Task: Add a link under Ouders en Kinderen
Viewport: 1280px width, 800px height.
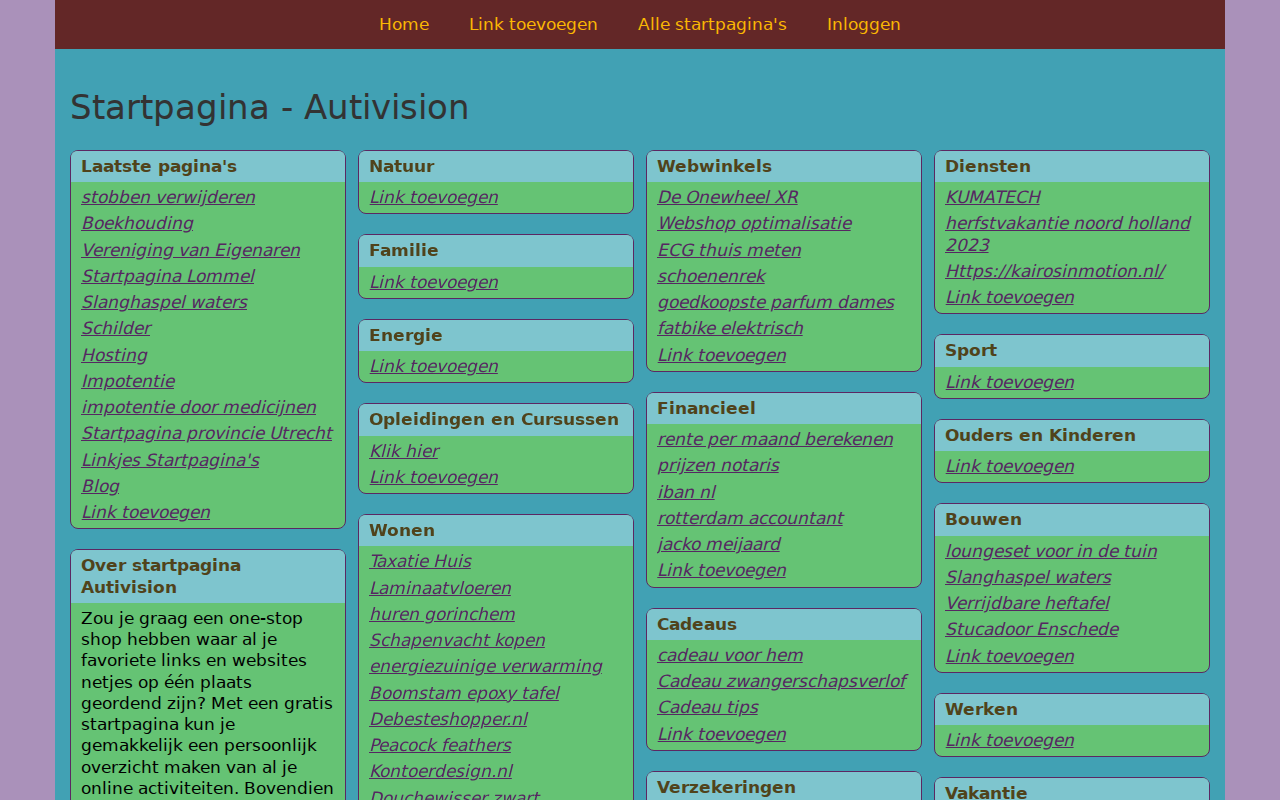Action: 1010,466
